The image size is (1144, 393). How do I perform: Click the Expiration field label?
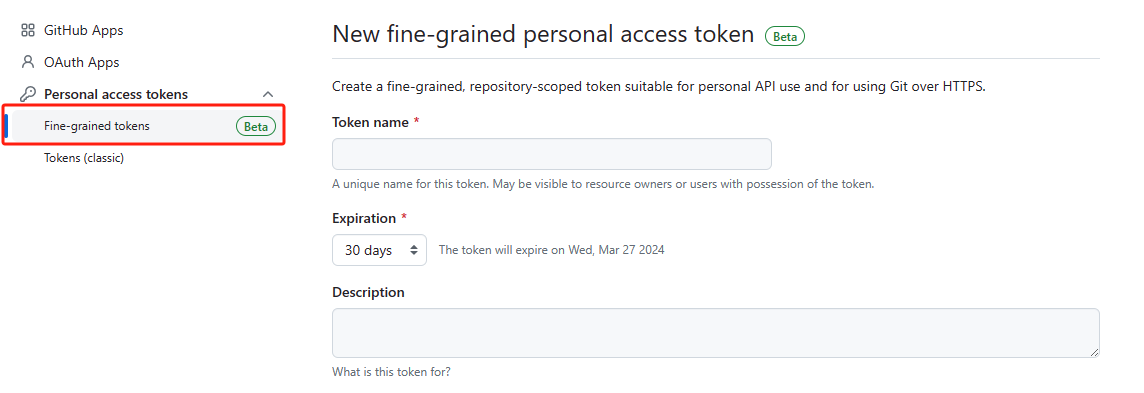[x=364, y=218]
